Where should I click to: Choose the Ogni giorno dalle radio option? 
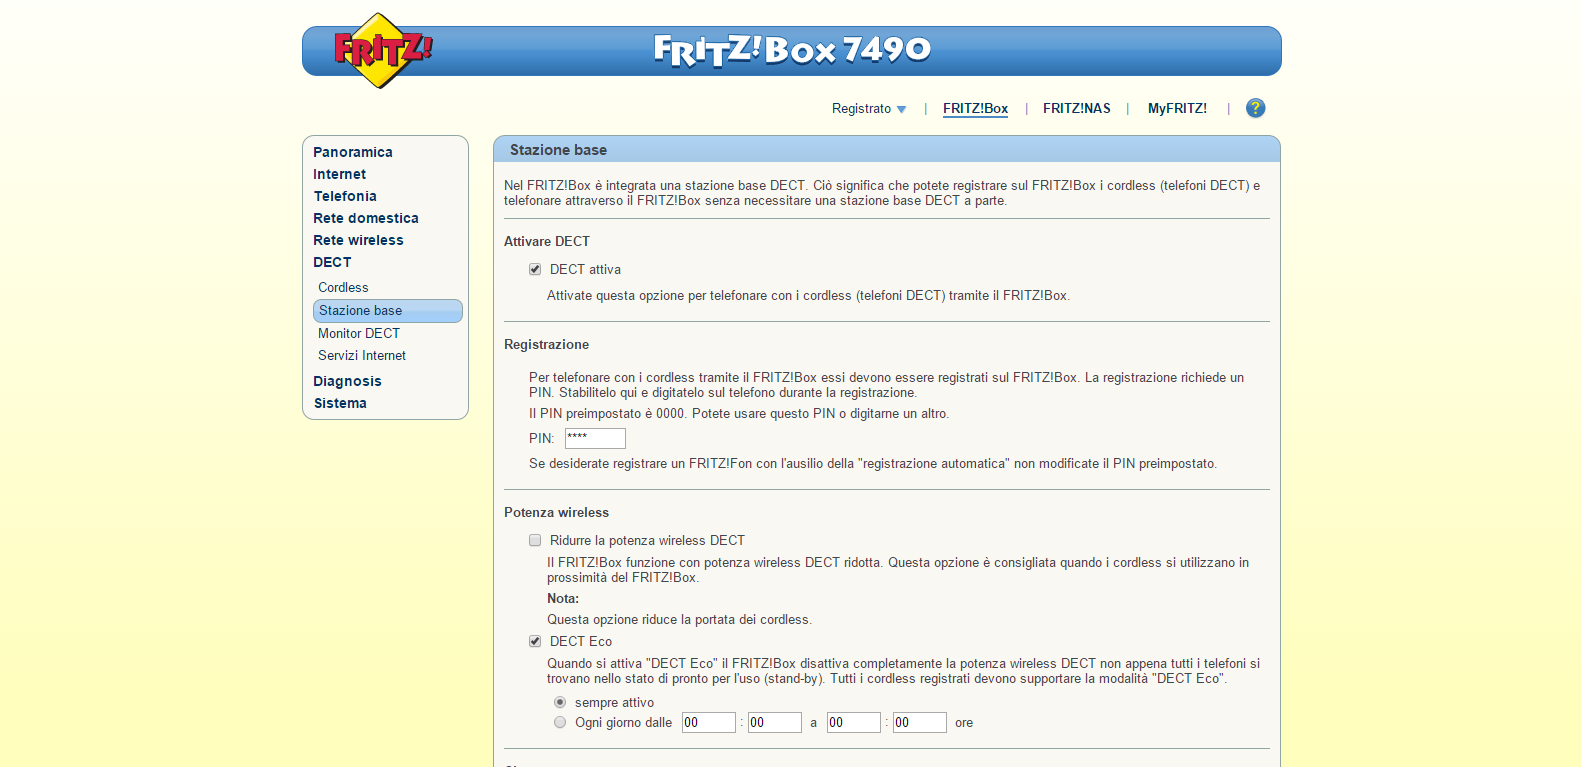coord(560,722)
